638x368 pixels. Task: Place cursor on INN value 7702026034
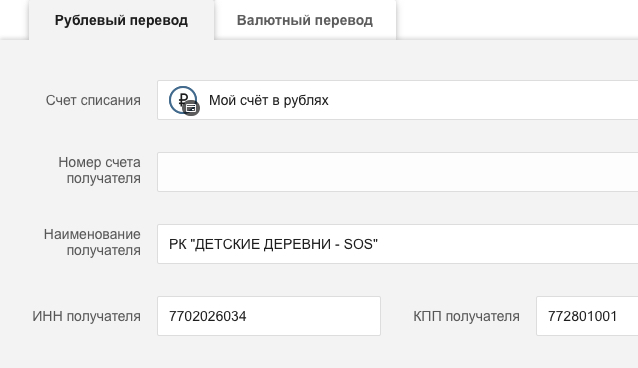208,316
